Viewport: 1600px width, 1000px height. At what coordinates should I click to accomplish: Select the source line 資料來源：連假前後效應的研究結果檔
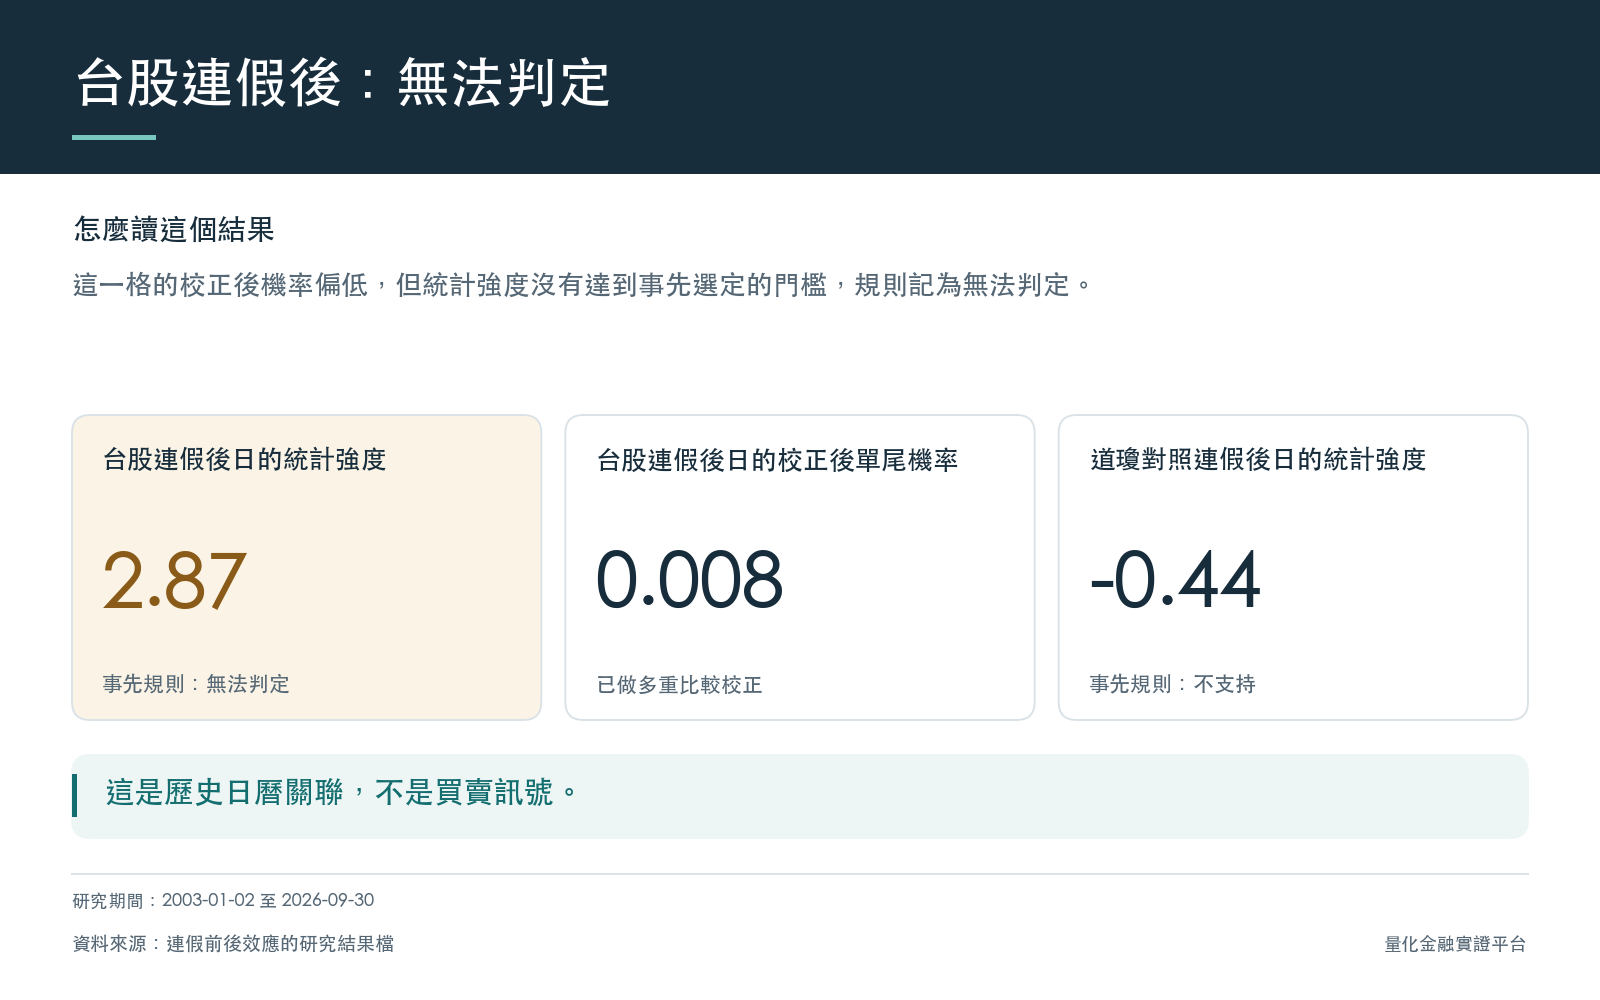click(233, 944)
